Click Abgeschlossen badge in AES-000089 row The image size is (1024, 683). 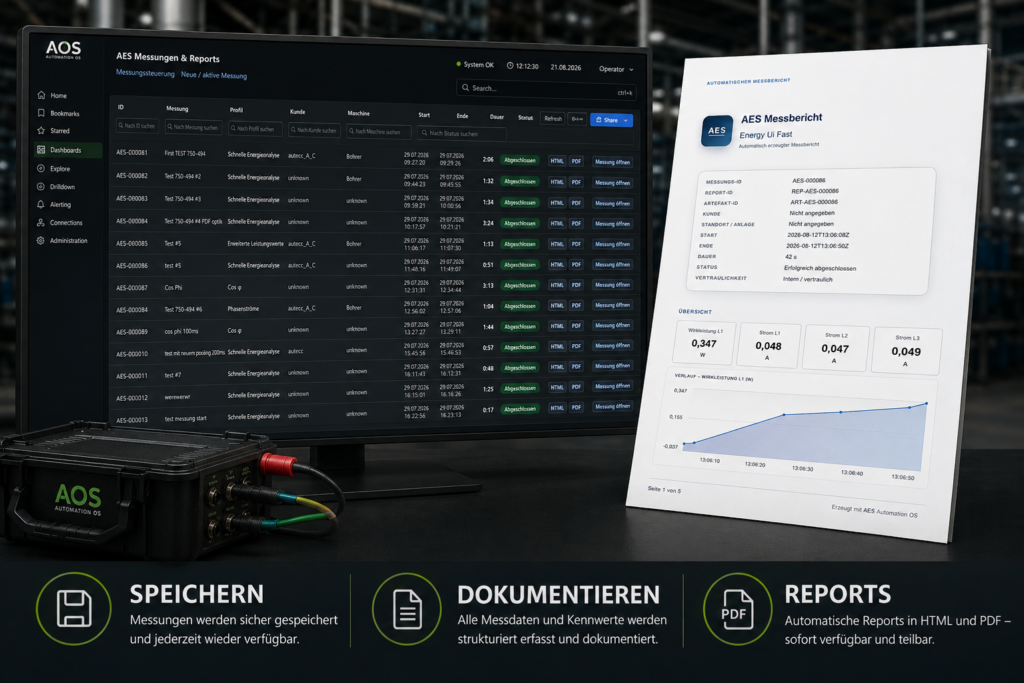[520, 326]
